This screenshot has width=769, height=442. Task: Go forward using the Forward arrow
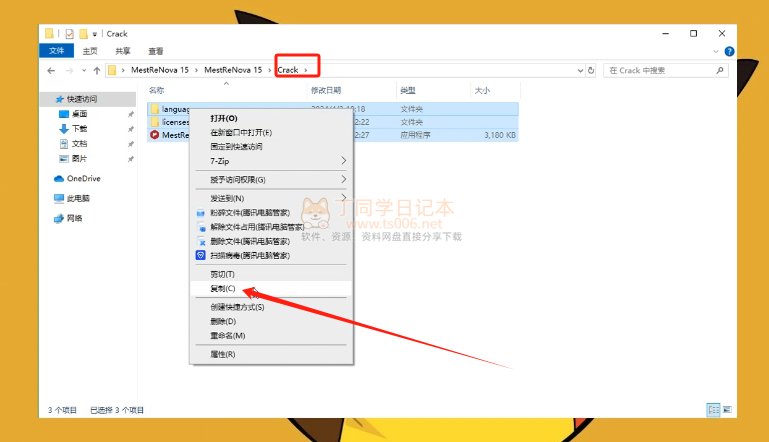[69, 71]
